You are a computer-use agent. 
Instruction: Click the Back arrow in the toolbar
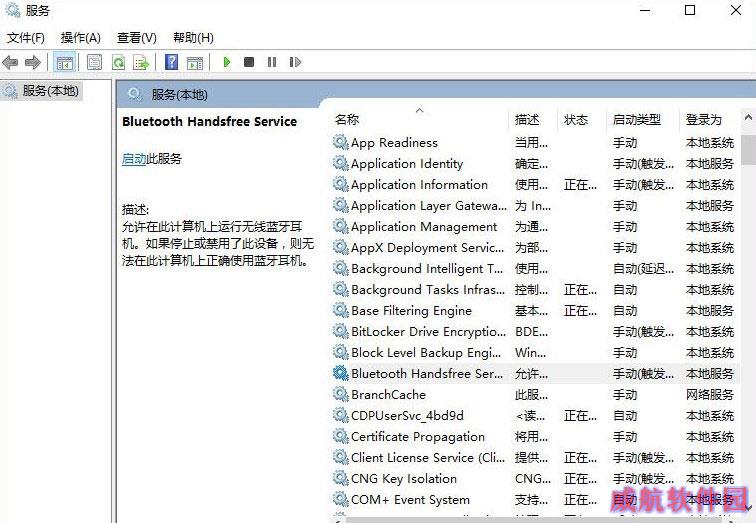pos(10,62)
